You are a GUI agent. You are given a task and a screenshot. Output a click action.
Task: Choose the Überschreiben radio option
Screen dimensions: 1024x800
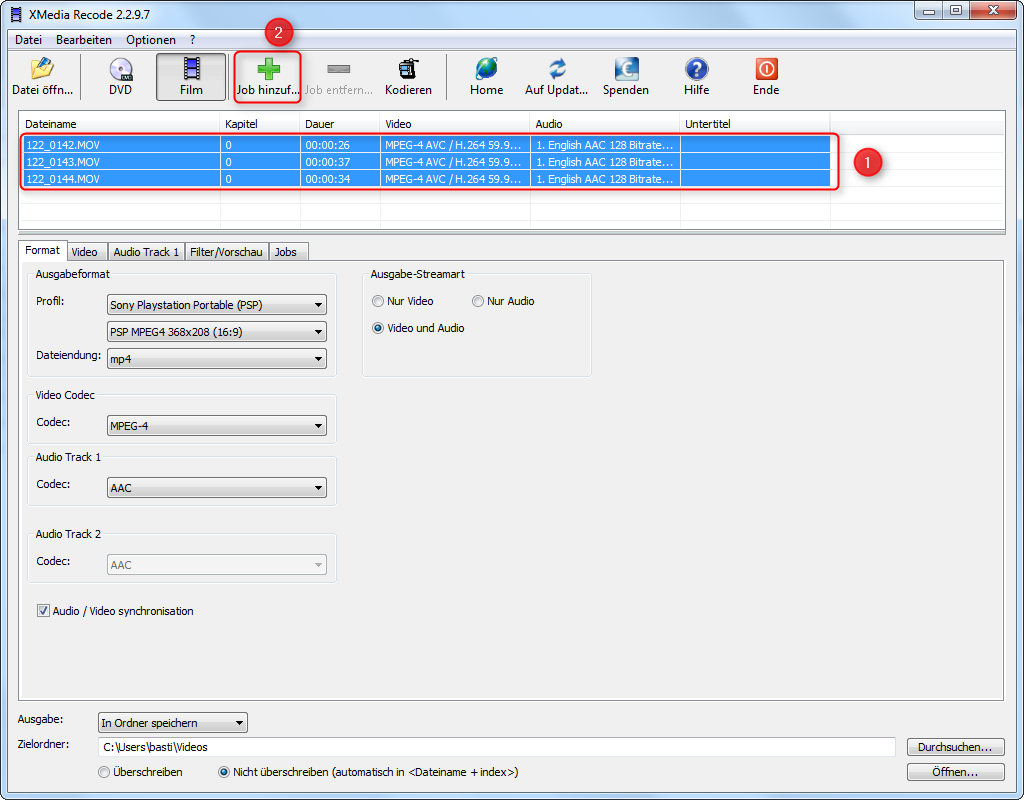tap(104, 772)
